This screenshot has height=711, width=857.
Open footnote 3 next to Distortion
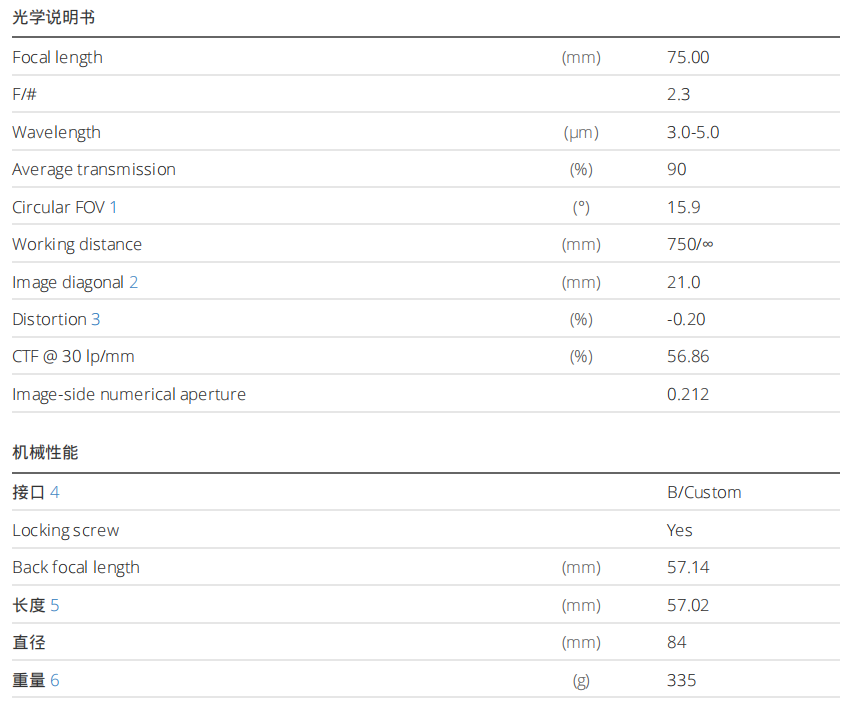tap(96, 319)
